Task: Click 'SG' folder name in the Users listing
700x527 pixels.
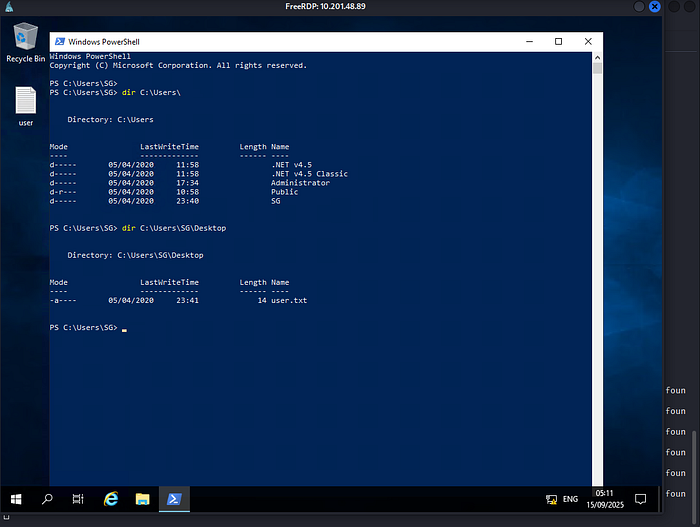Action: 275,201
